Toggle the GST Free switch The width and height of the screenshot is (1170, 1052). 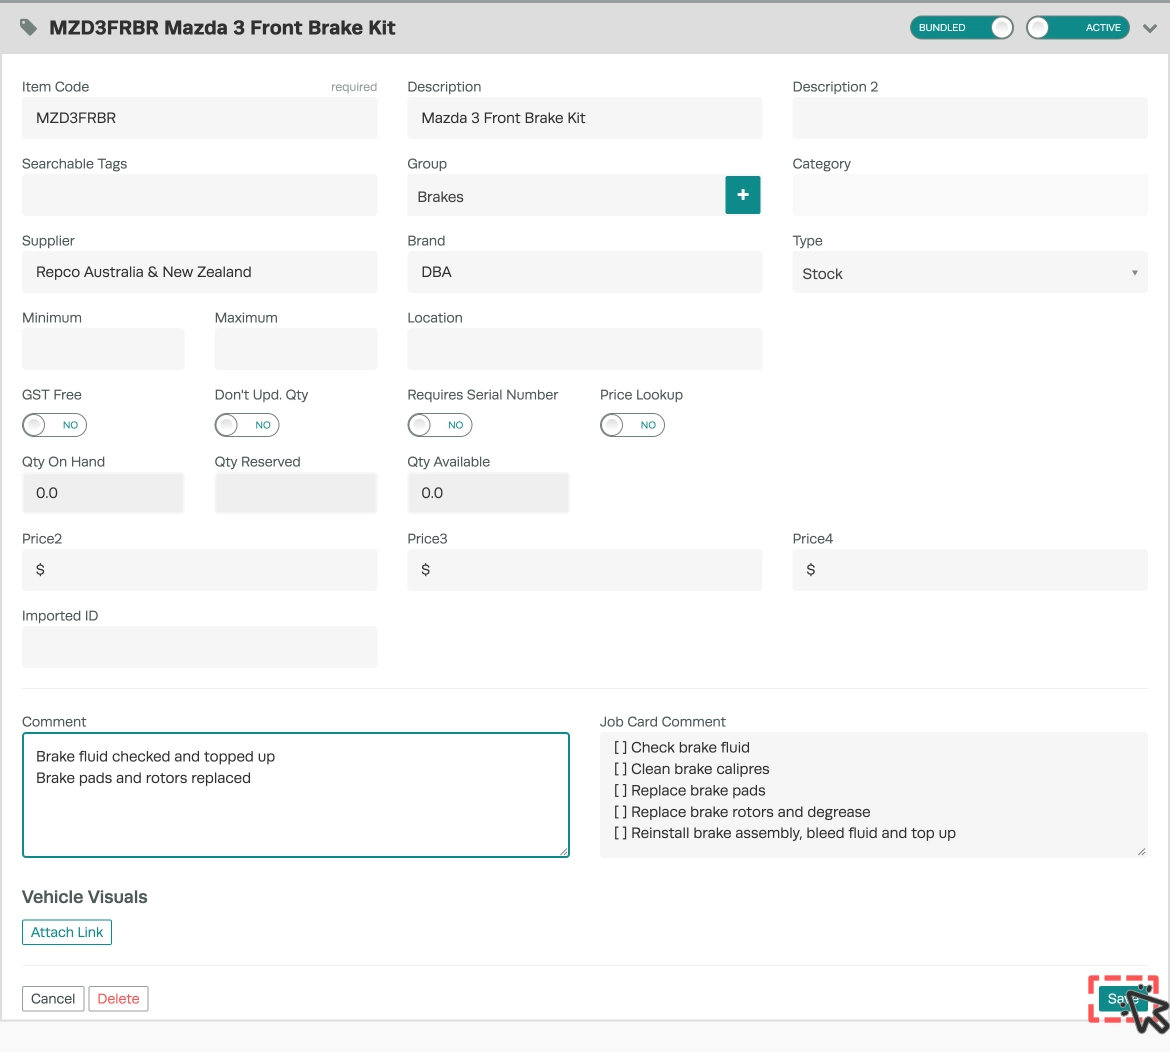(x=54, y=425)
